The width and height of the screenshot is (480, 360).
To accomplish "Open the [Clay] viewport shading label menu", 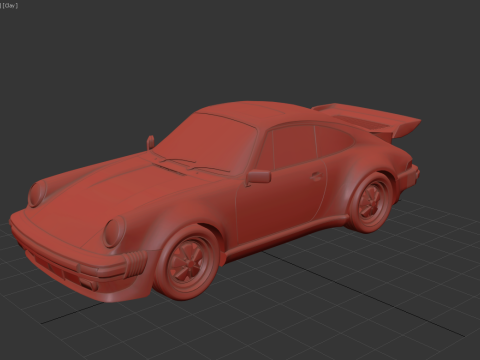I will [10, 5].
